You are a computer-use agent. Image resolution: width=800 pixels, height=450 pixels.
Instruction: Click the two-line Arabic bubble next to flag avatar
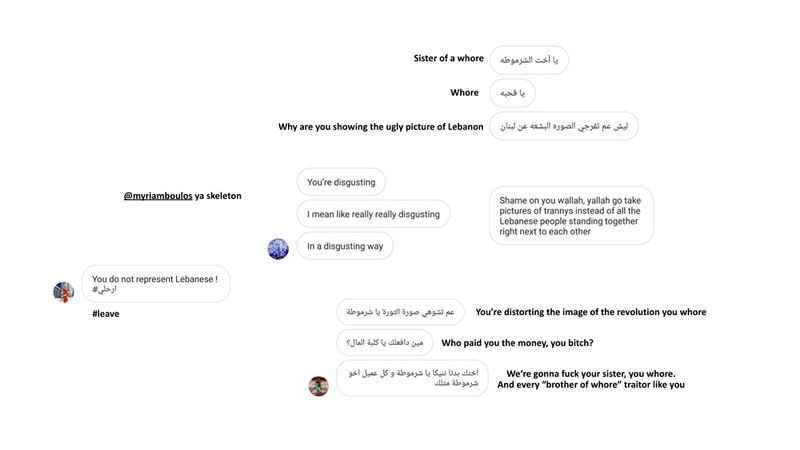(x=412, y=378)
